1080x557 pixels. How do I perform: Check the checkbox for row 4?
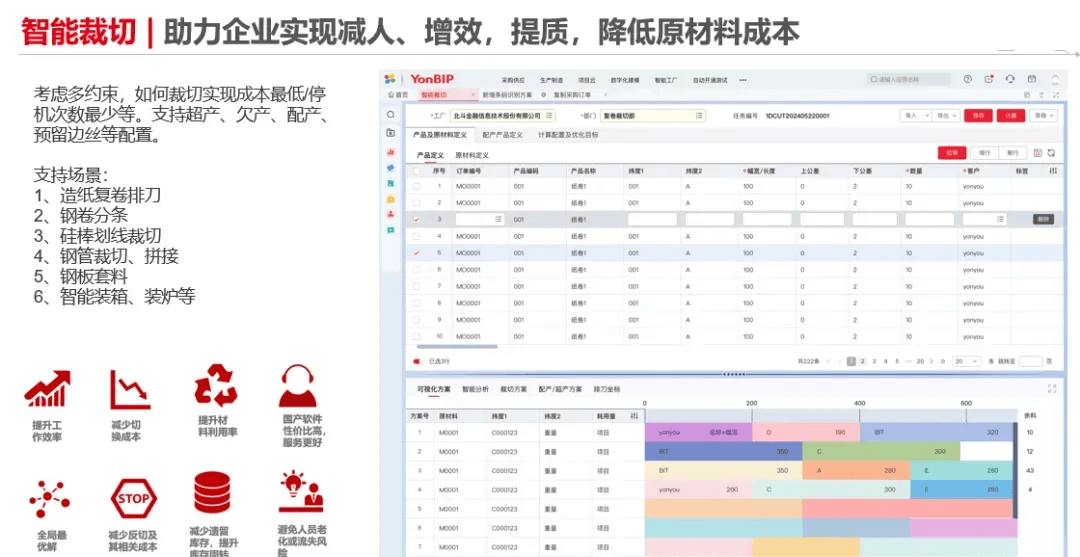click(x=416, y=236)
